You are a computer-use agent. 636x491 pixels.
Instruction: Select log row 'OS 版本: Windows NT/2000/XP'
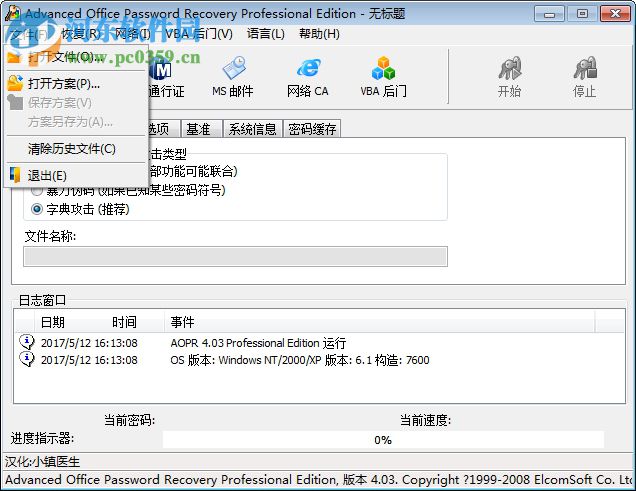[x=320, y=360]
